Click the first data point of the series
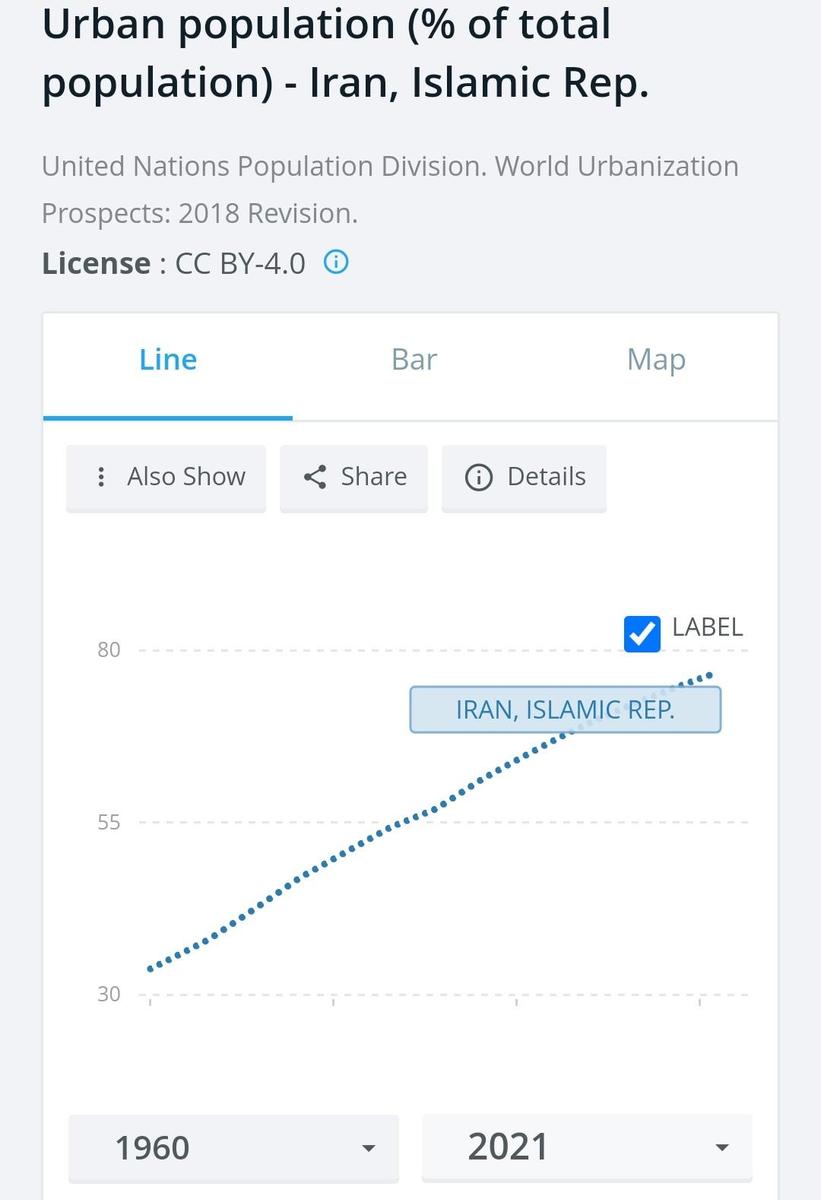This screenshot has width=821, height=1200. 150,969
